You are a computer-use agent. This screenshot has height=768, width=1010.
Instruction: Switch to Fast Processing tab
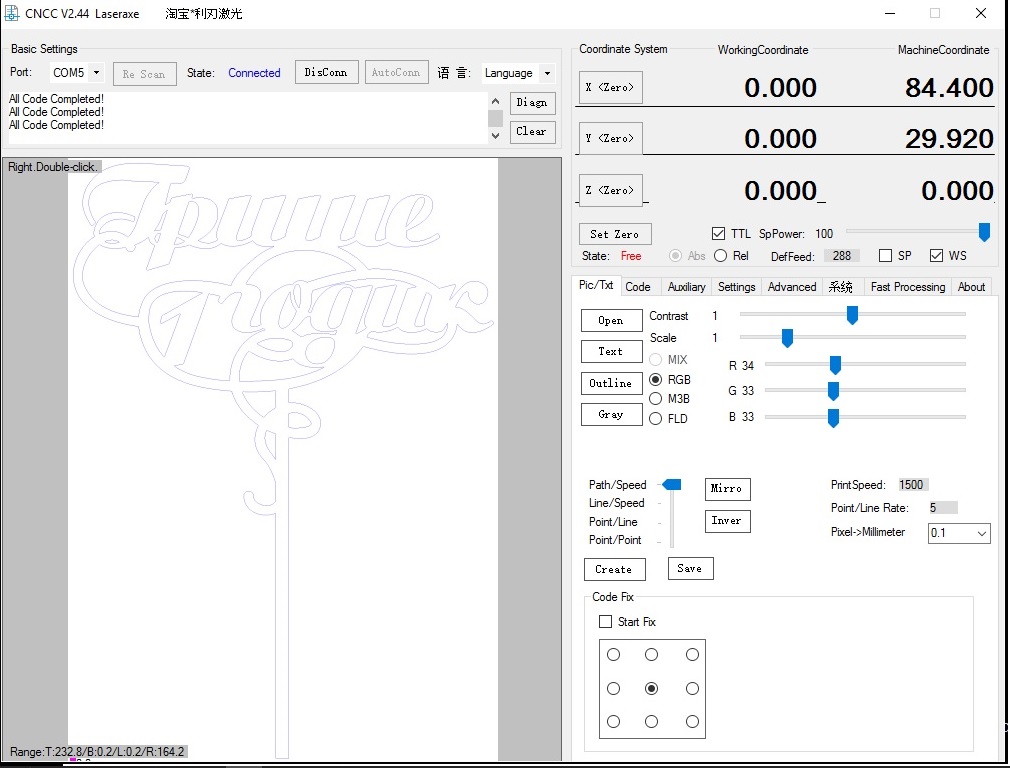pos(908,287)
